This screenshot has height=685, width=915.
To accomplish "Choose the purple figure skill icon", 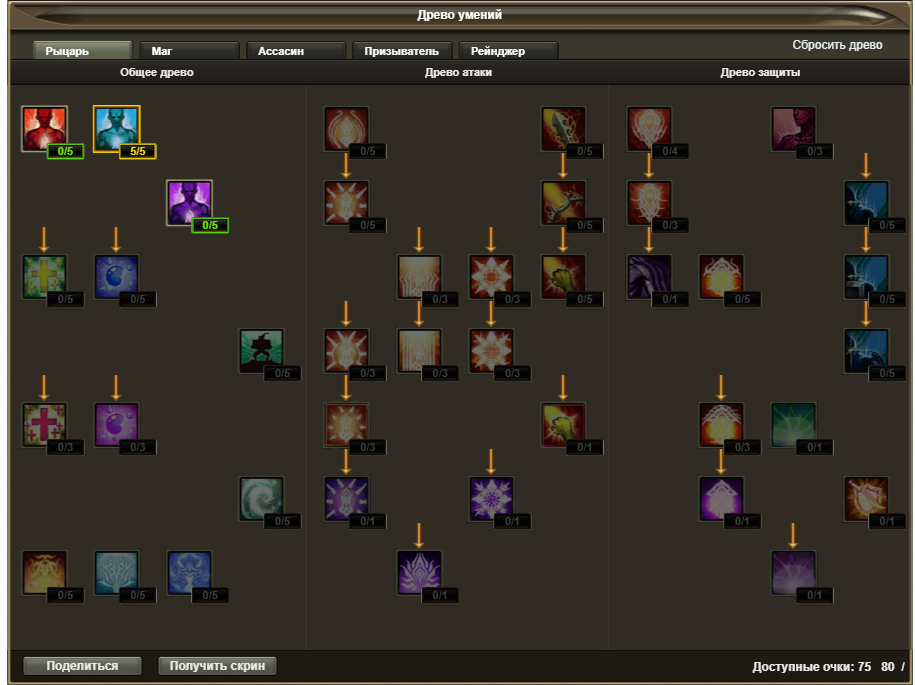I will (189, 202).
